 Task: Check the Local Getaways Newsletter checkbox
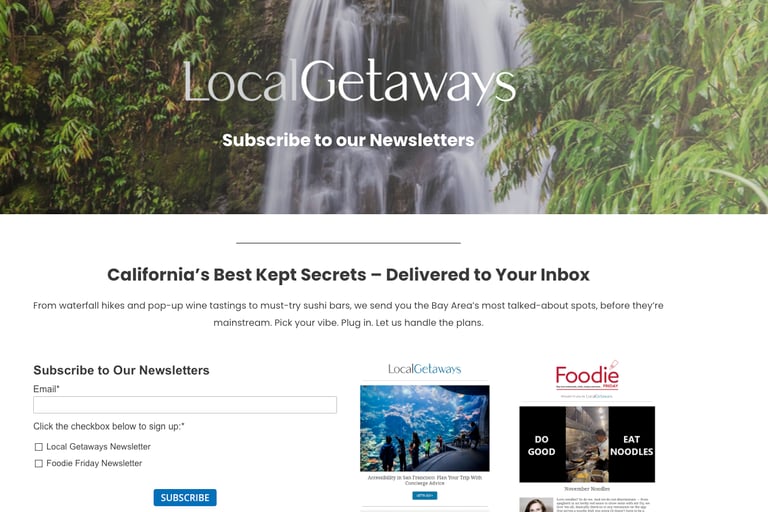pos(39,447)
